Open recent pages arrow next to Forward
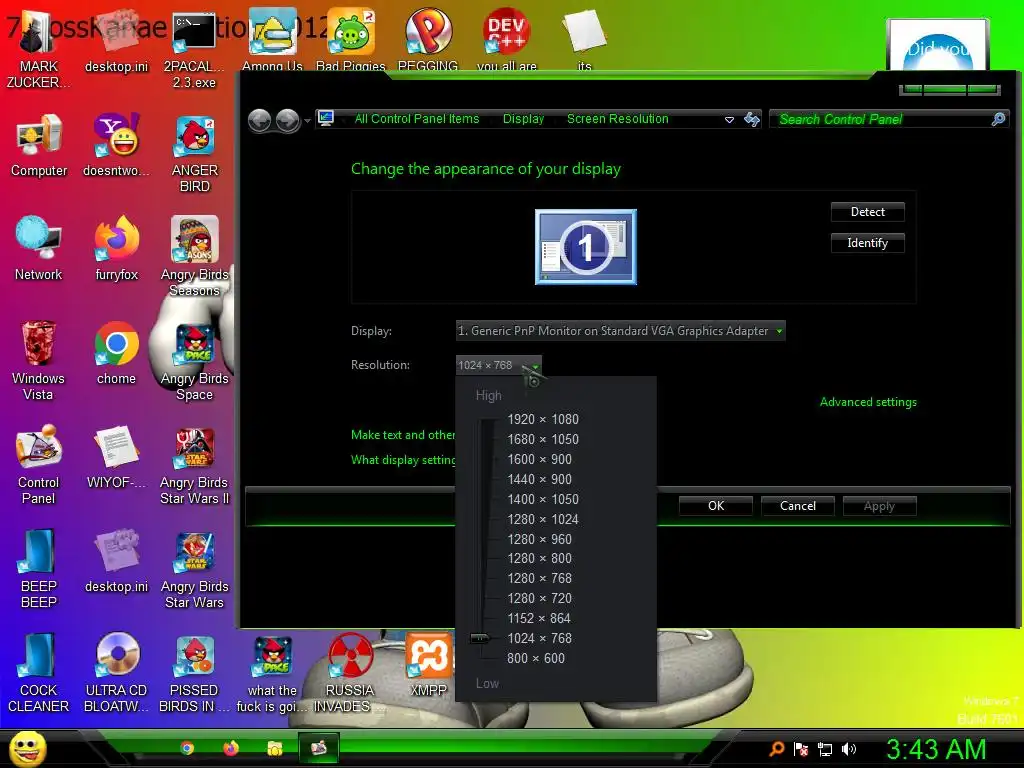Image resolution: width=1024 pixels, height=768 pixels. 307,121
